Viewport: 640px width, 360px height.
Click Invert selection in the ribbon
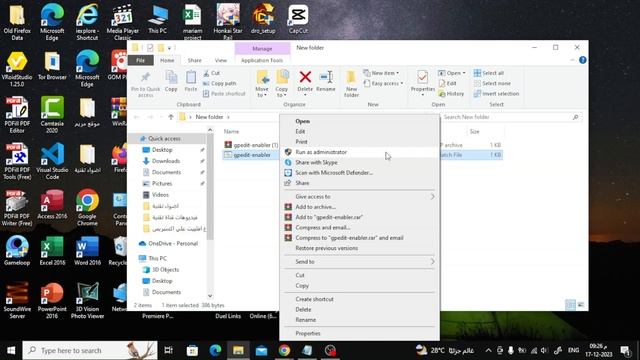click(496, 93)
